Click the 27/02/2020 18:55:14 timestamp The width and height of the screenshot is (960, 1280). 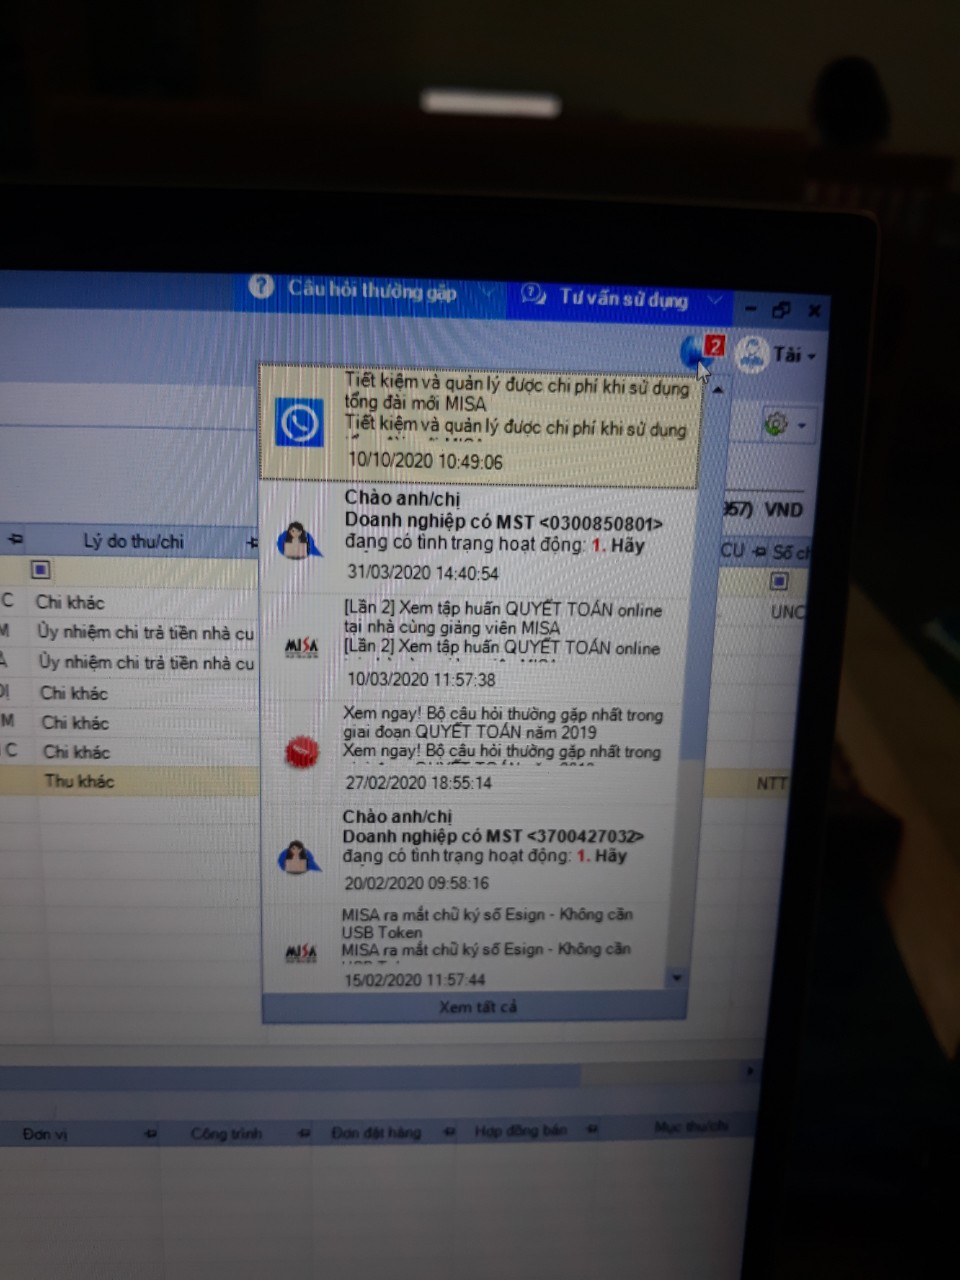click(x=419, y=782)
